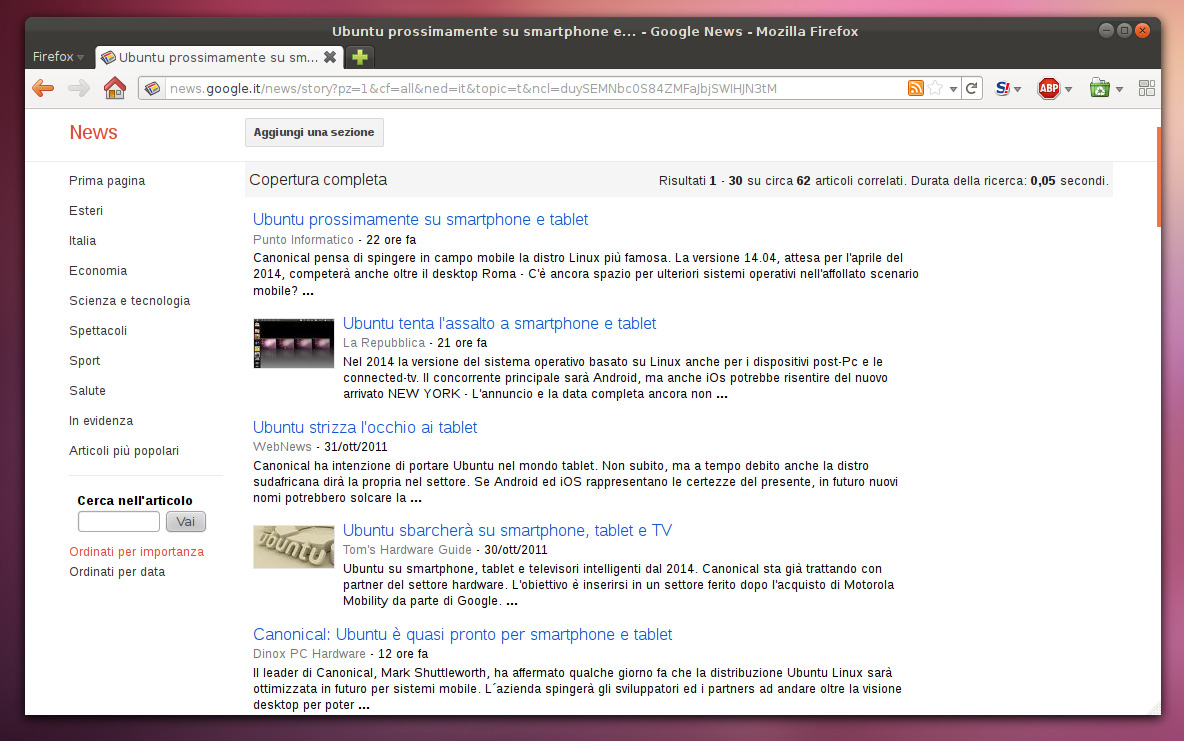Bookmark page with the star icon
1184x741 pixels.
(x=936, y=88)
